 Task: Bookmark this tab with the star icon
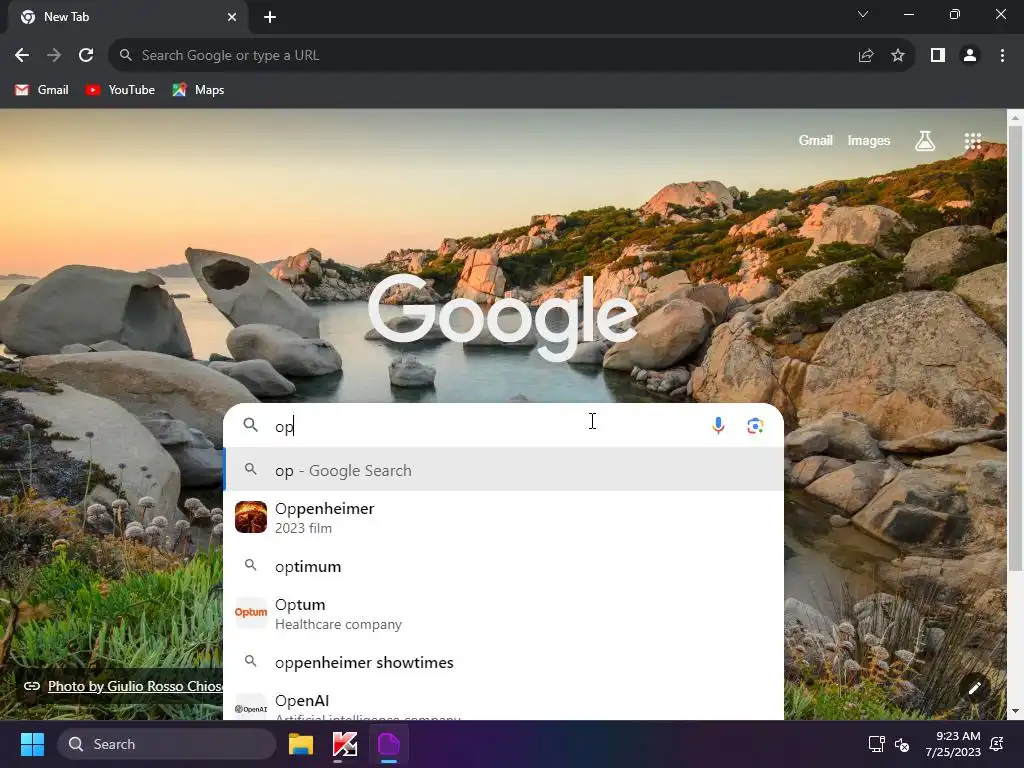pos(898,56)
